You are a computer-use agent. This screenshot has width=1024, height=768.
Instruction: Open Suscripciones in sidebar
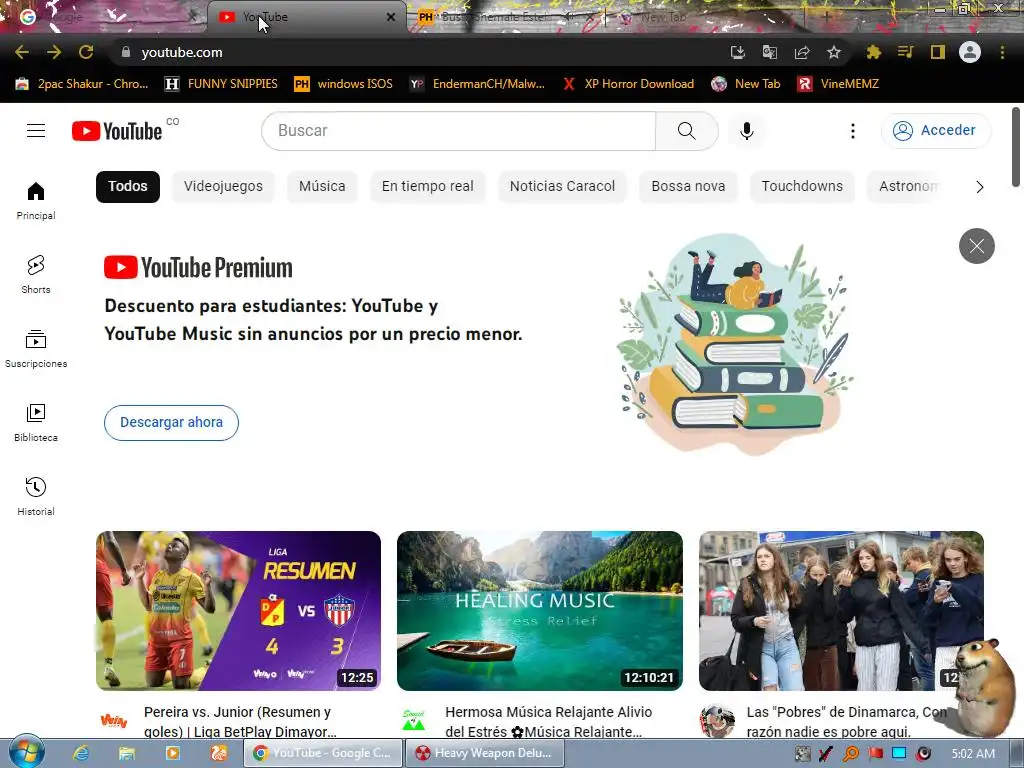coord(36,349)
